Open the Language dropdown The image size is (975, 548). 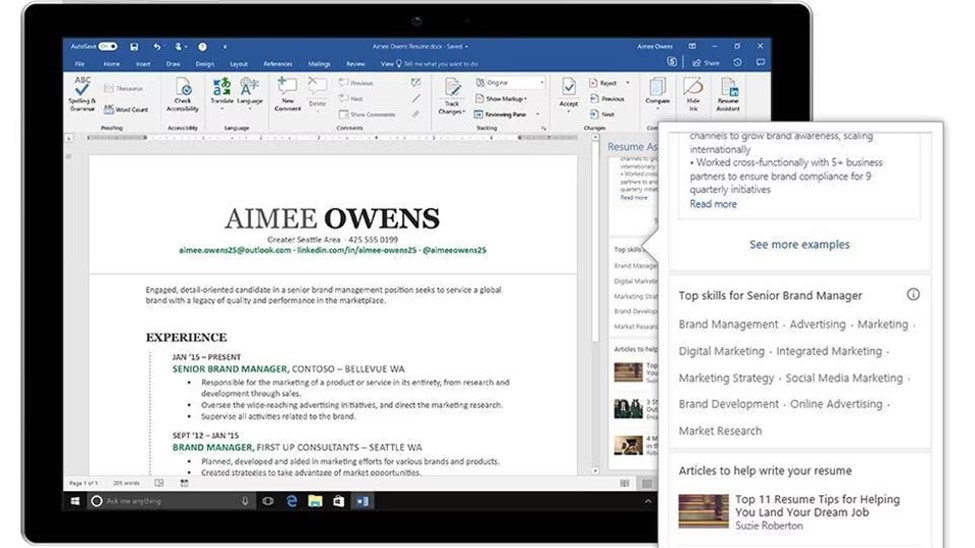[249, 93]
